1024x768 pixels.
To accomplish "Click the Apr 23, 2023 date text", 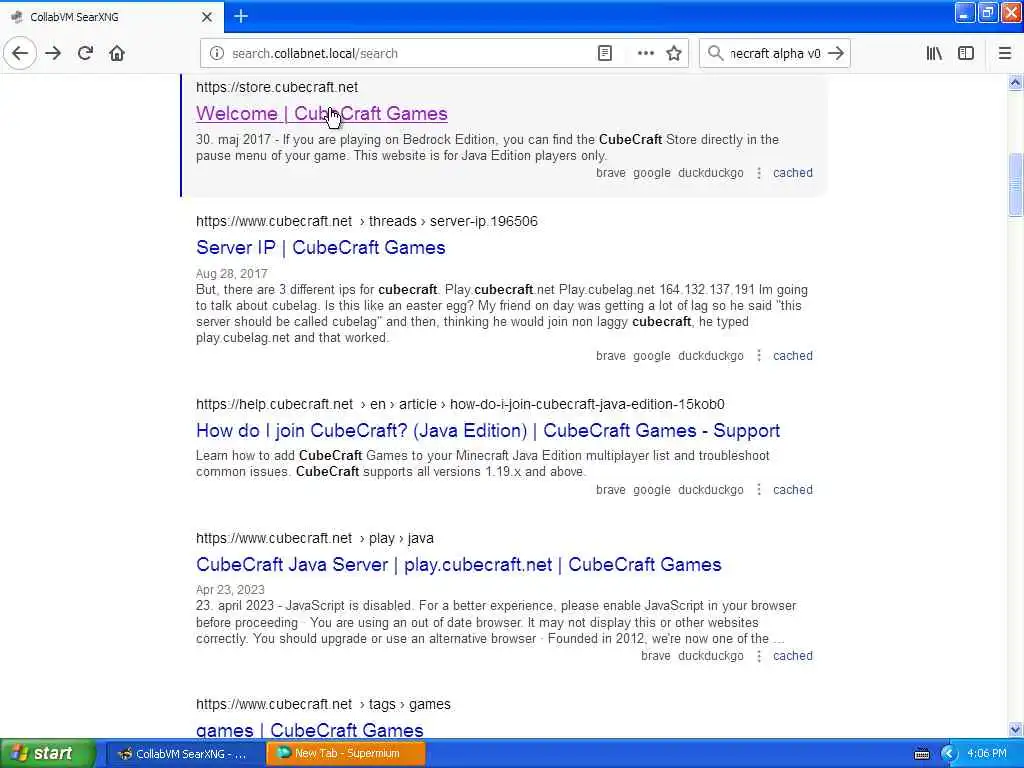I will 230,590.
